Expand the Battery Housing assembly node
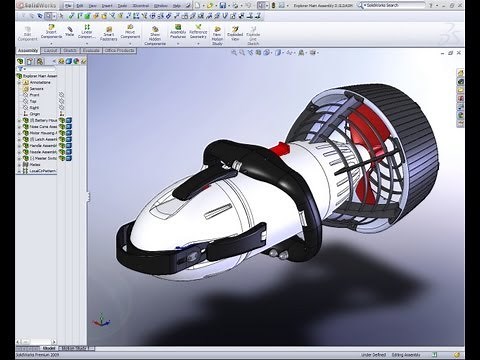Viewport: 480px width, 360px height. point(19,120)
